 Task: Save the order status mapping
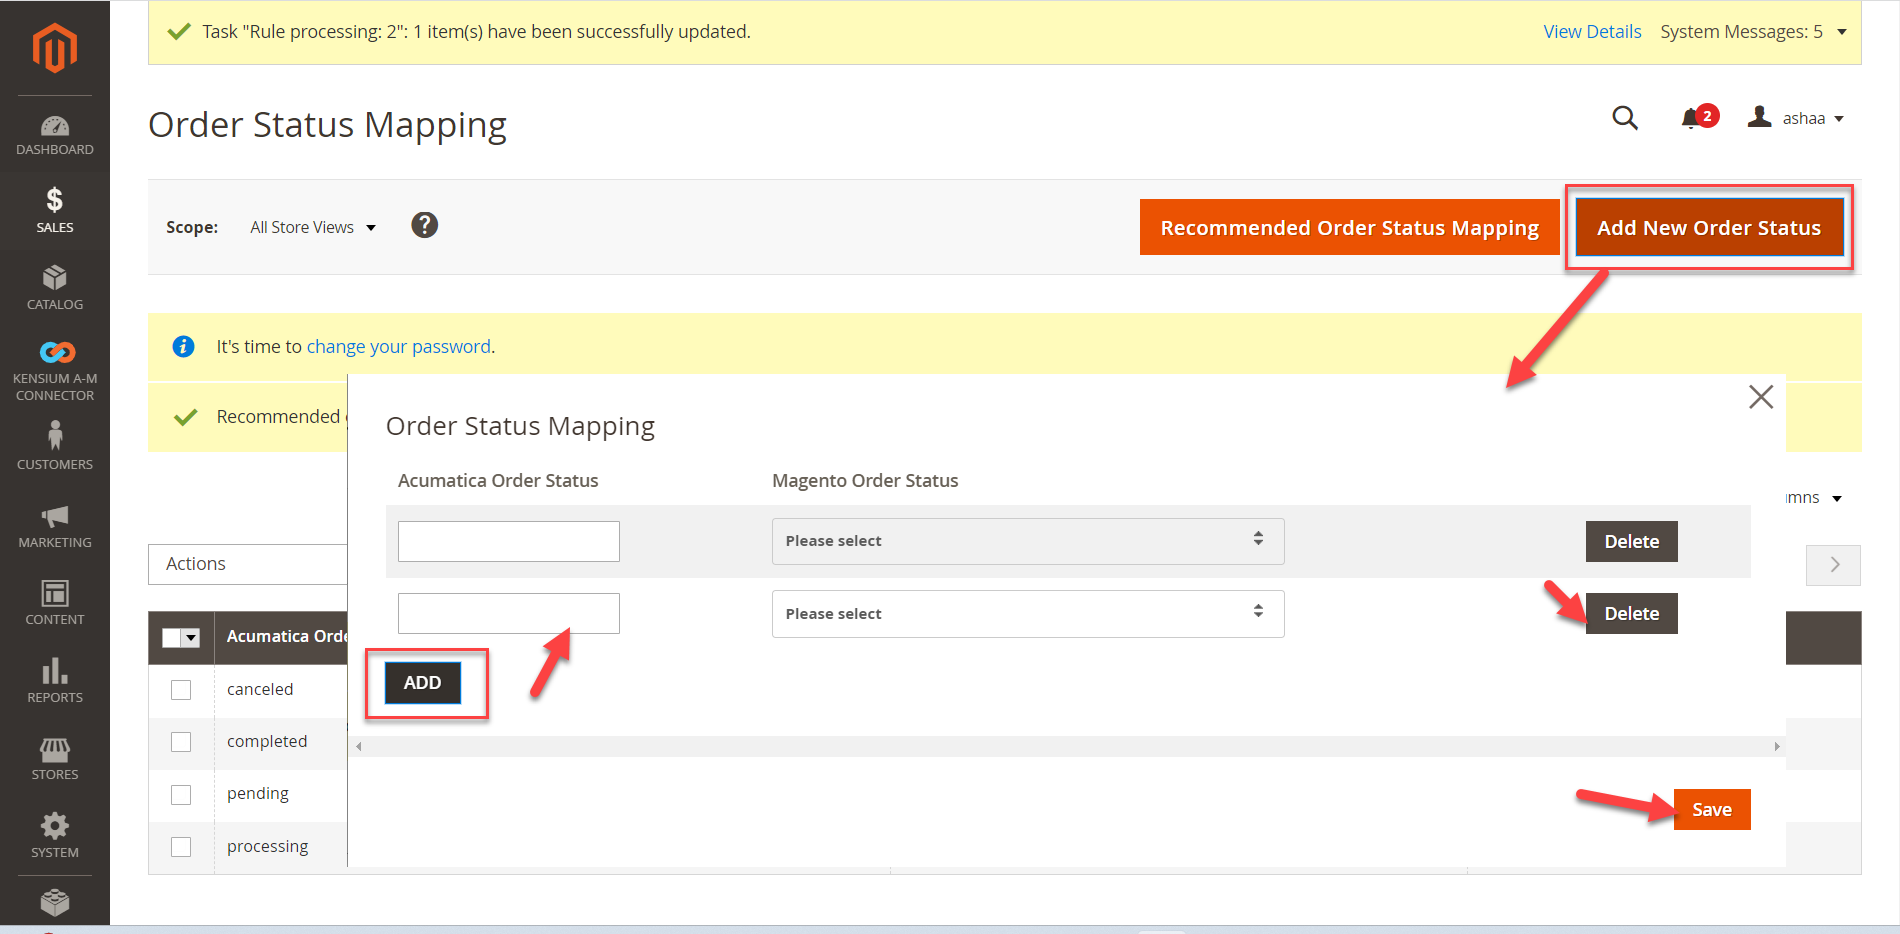point(1711,809)
